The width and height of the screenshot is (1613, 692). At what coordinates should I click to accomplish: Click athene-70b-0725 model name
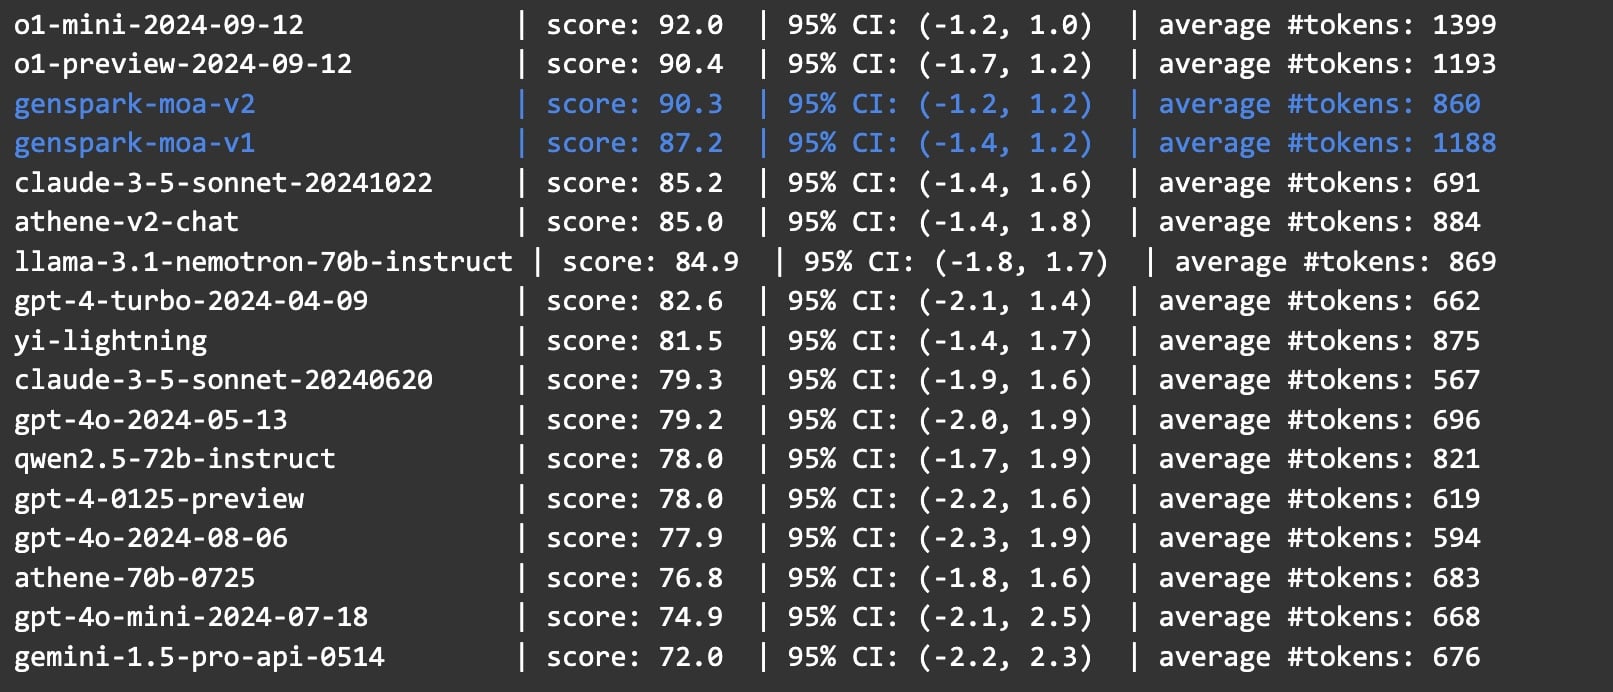pos(135,578)
